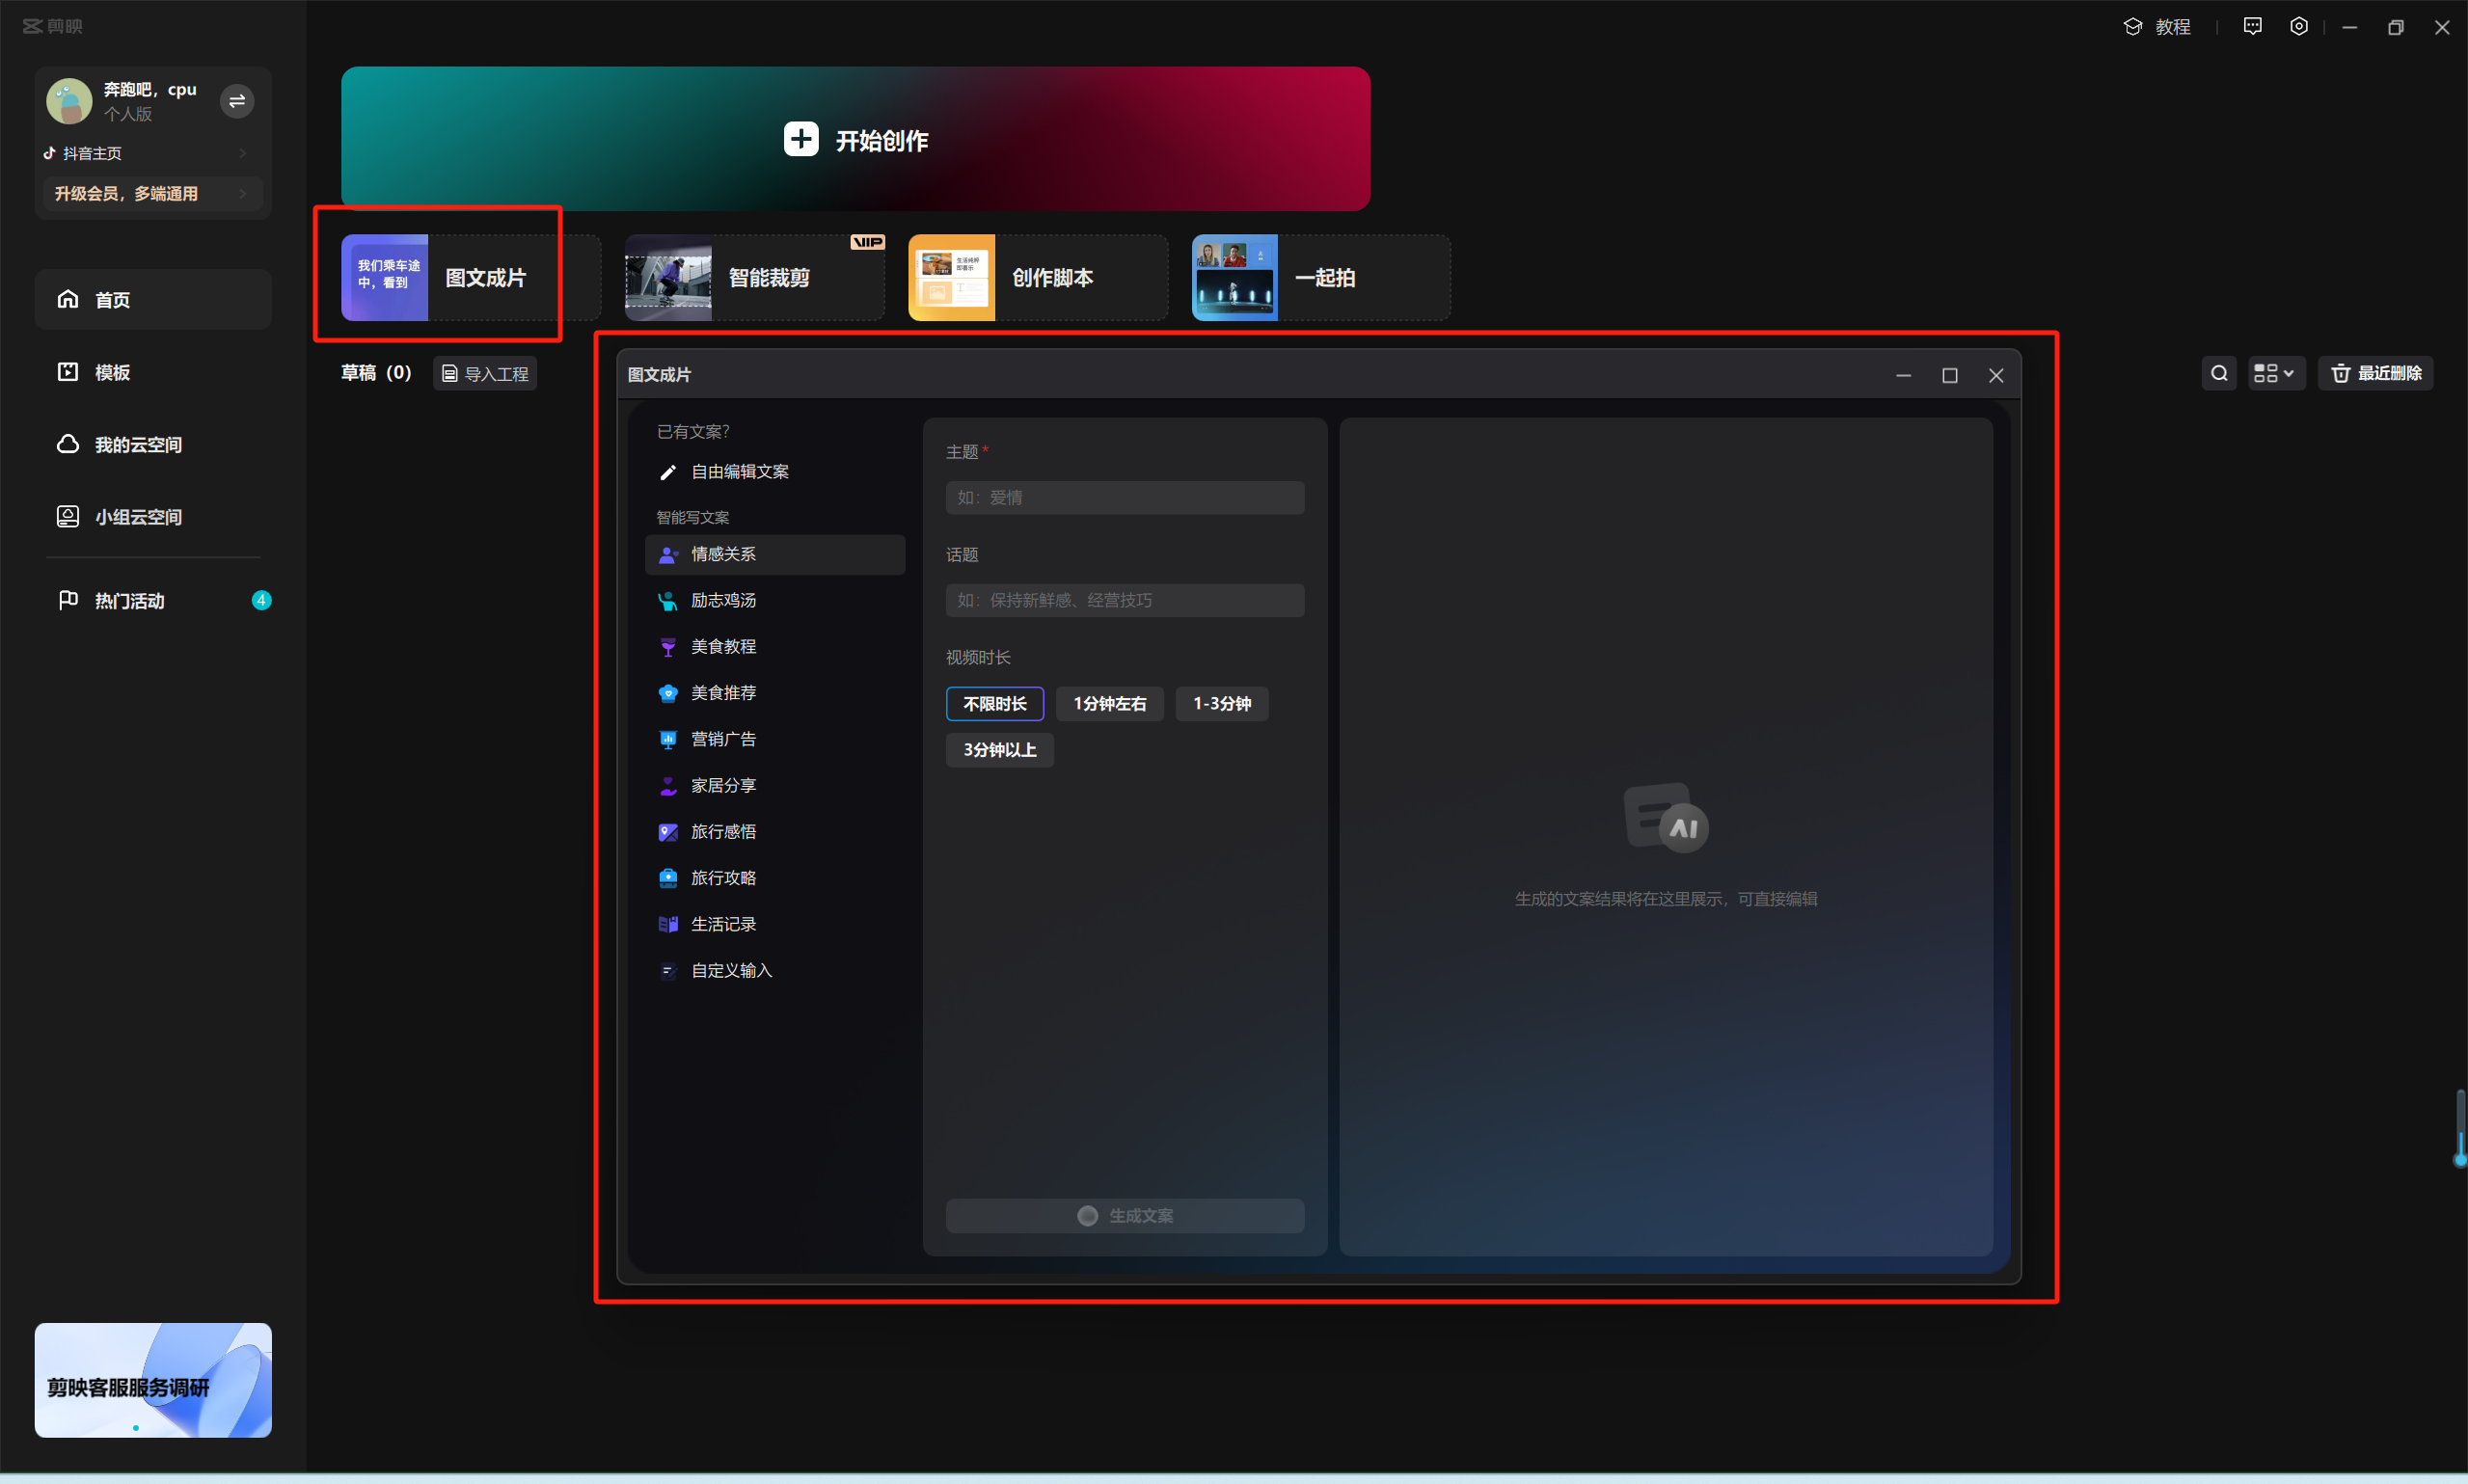Viewport: 2468px width, 1484px height.
Task: Click the 导入工程 import project button
Action: [485, 373]
